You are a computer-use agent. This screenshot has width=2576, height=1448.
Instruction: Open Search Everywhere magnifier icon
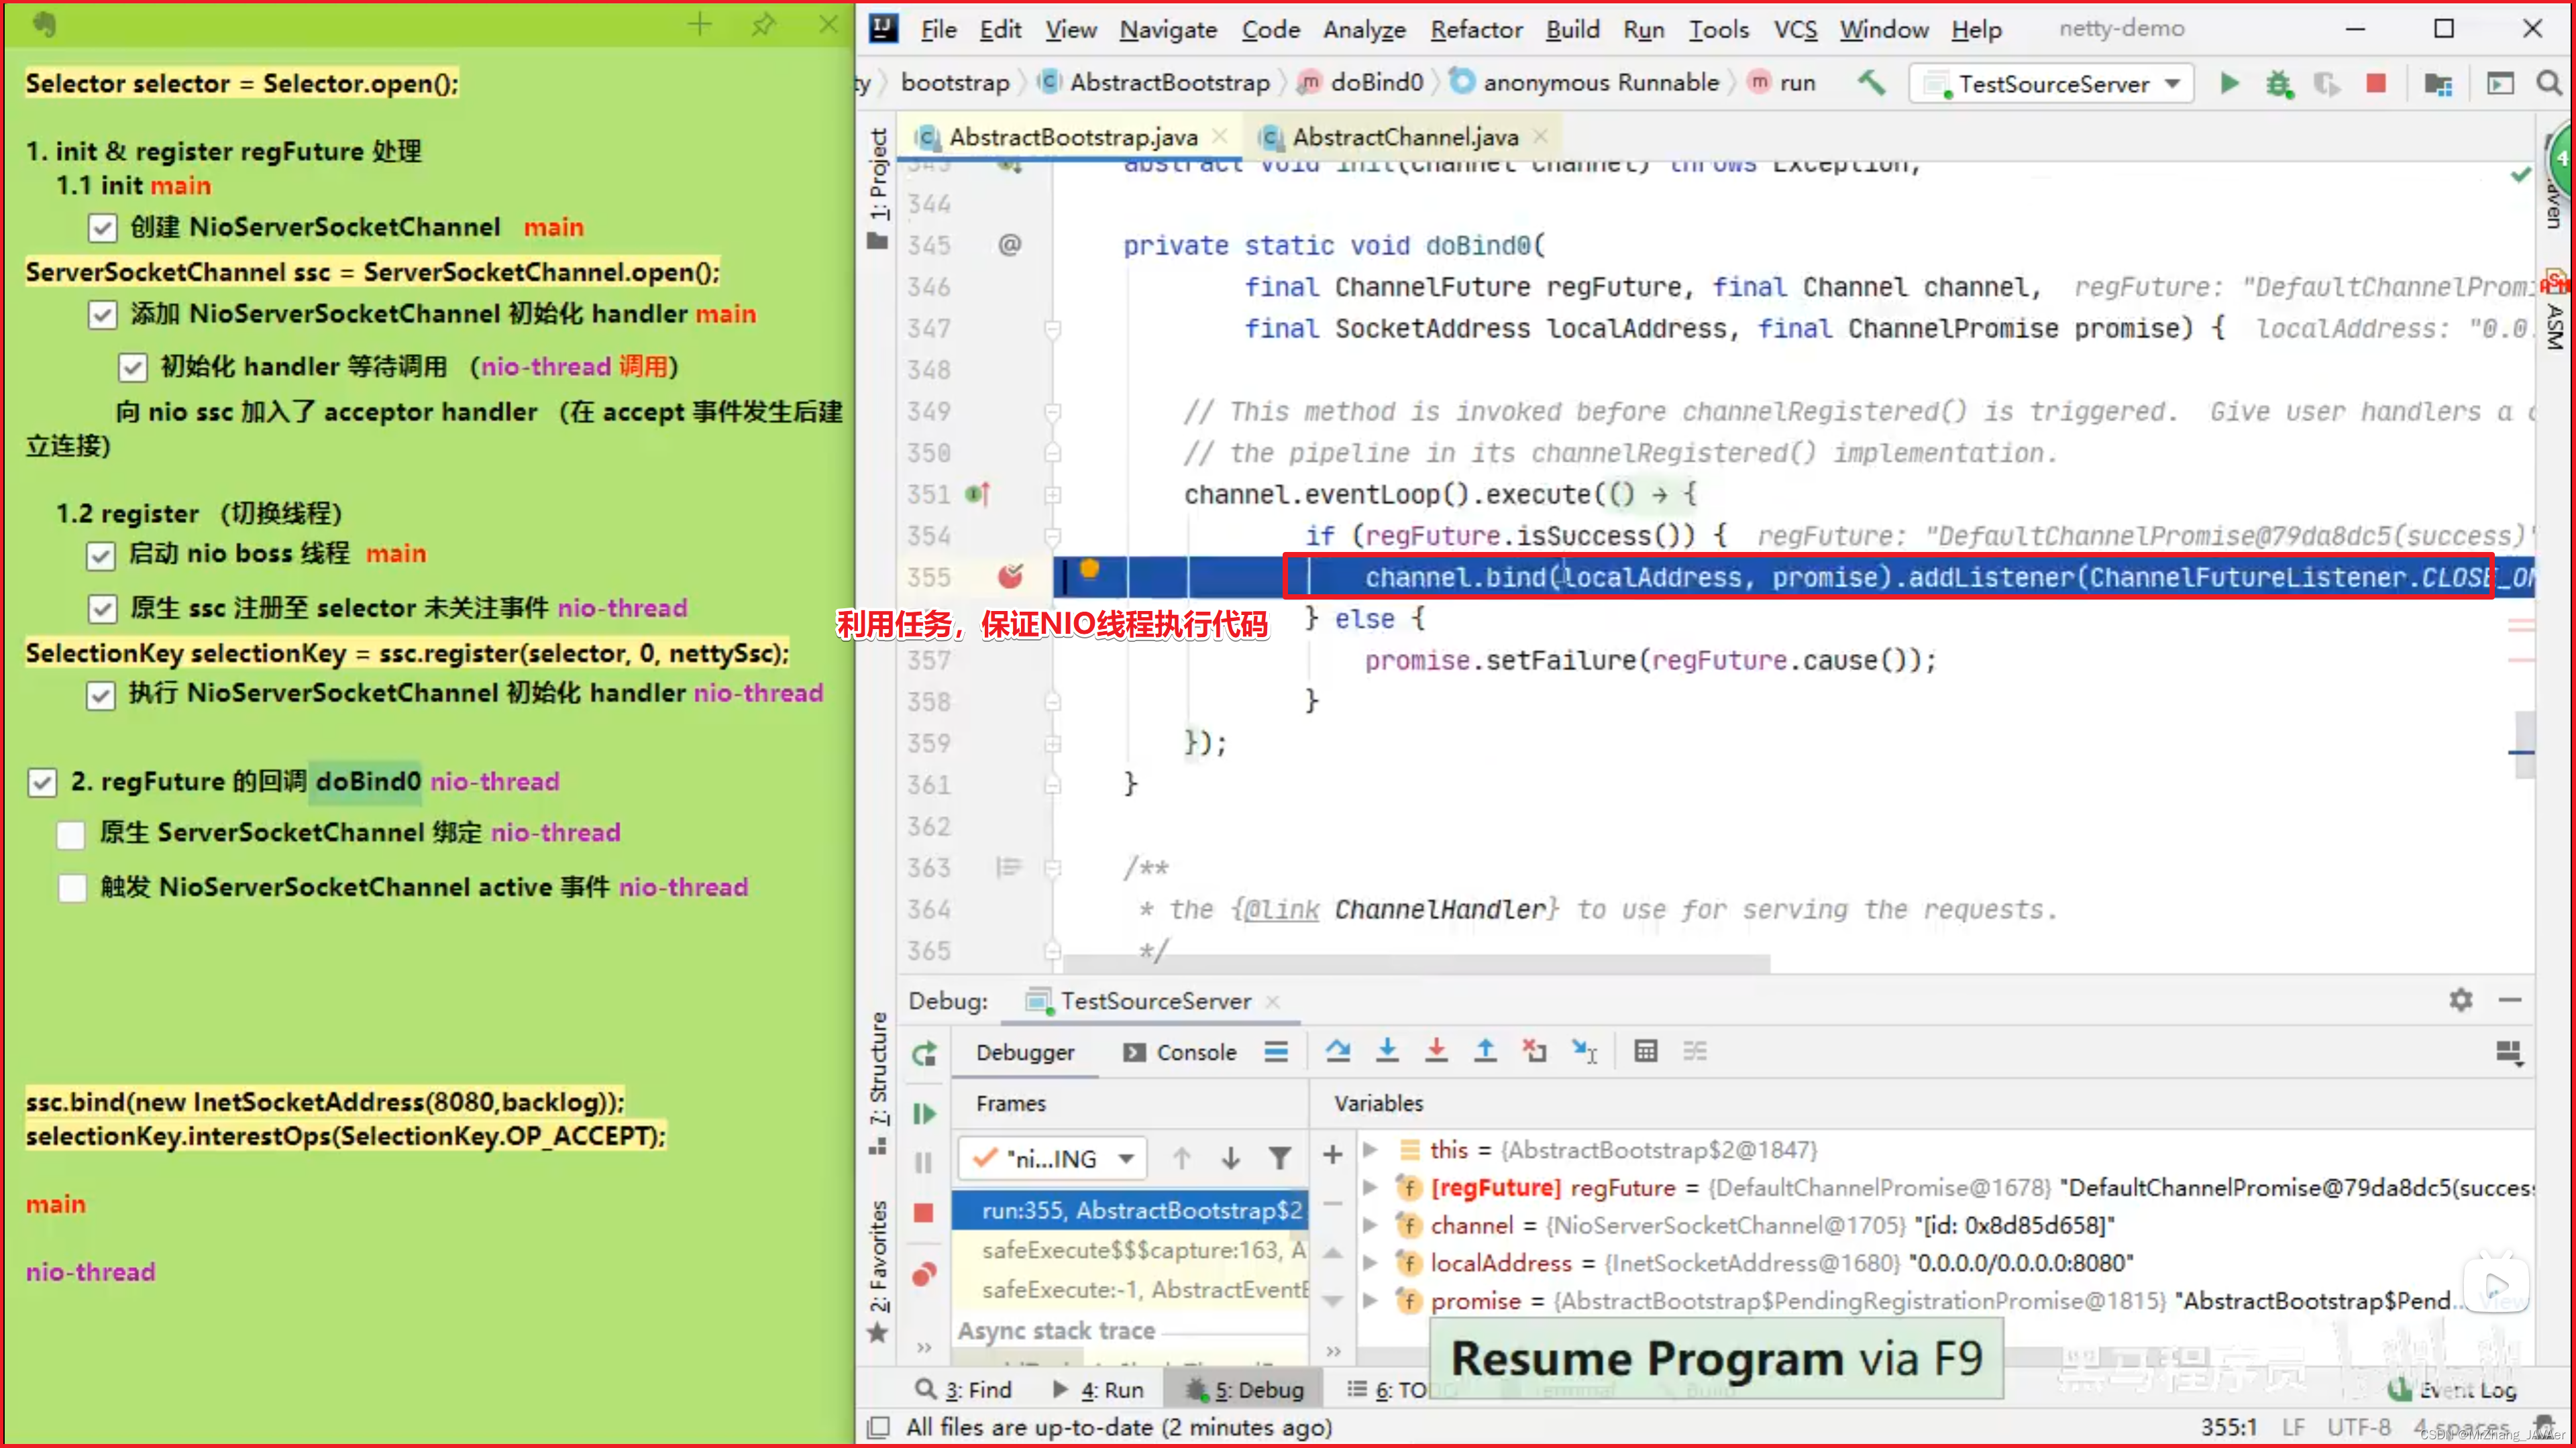tap(2548, 83)
